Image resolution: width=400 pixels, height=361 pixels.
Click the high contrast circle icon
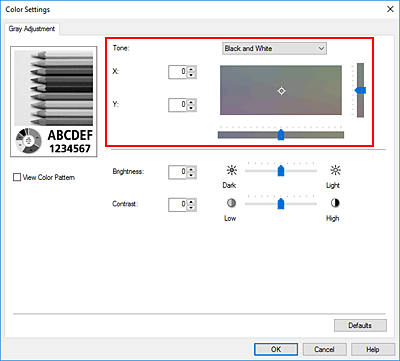coord(335,203)
